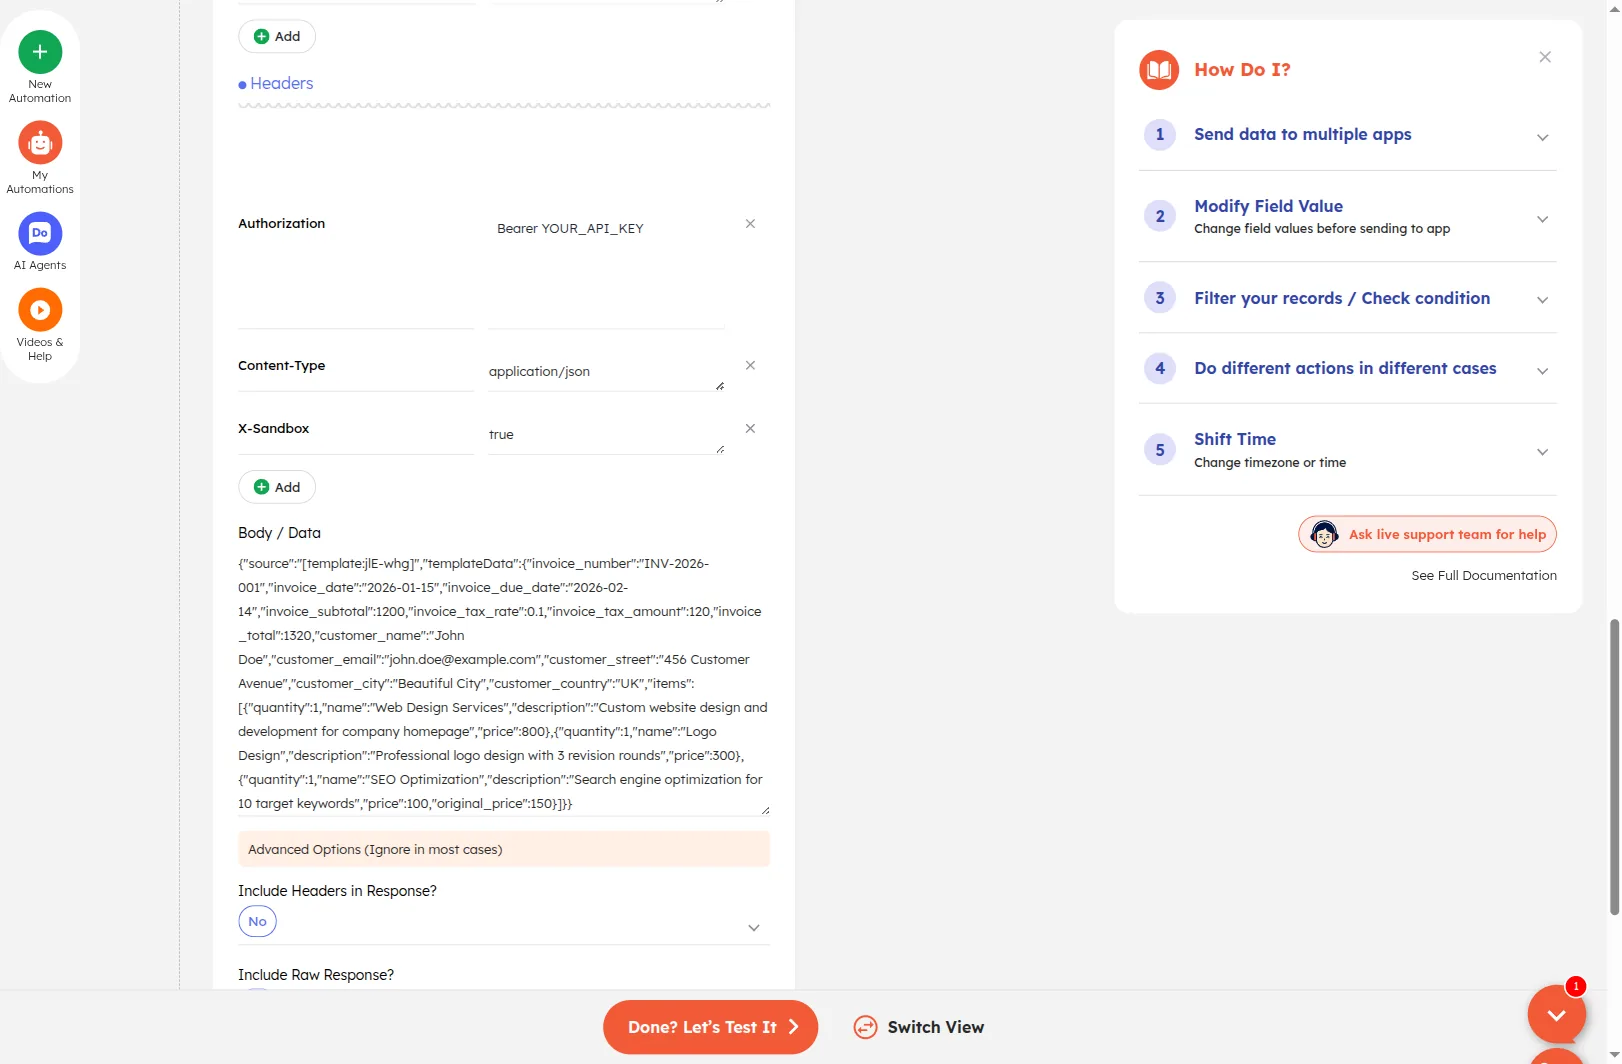Click the live support agent avatar icon

pos(1324,534)
